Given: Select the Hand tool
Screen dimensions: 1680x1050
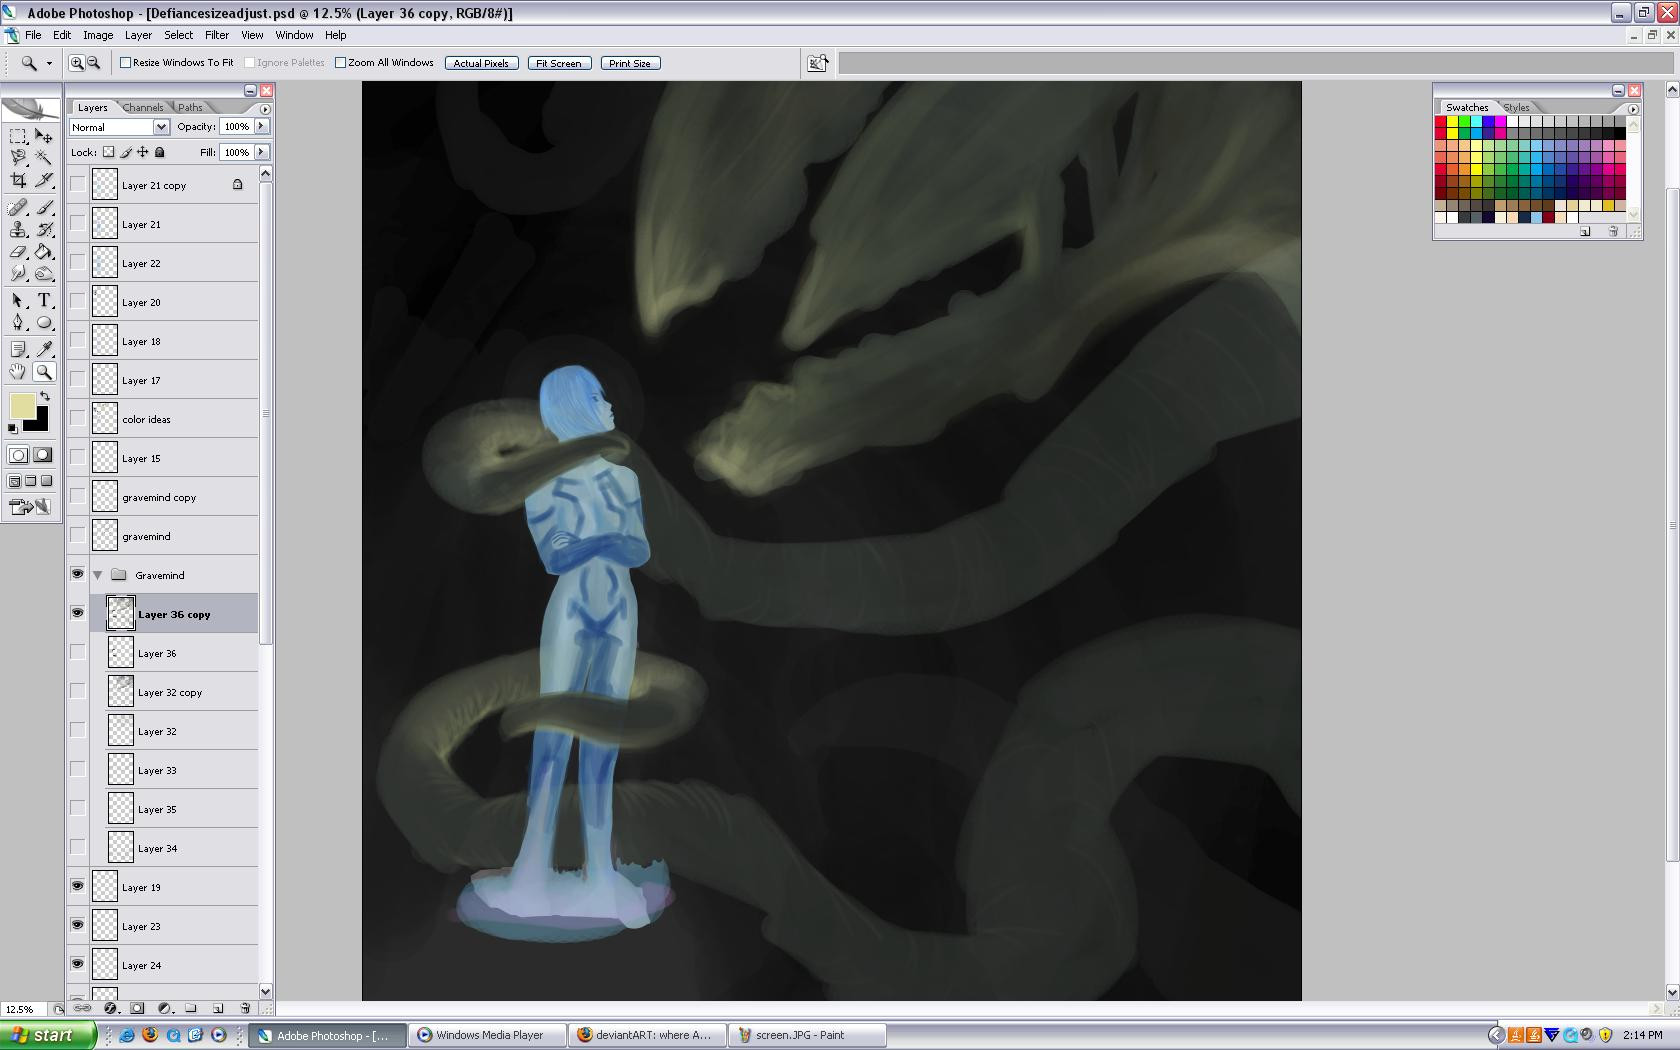Looking at the screenshot, I should point(18,372).
